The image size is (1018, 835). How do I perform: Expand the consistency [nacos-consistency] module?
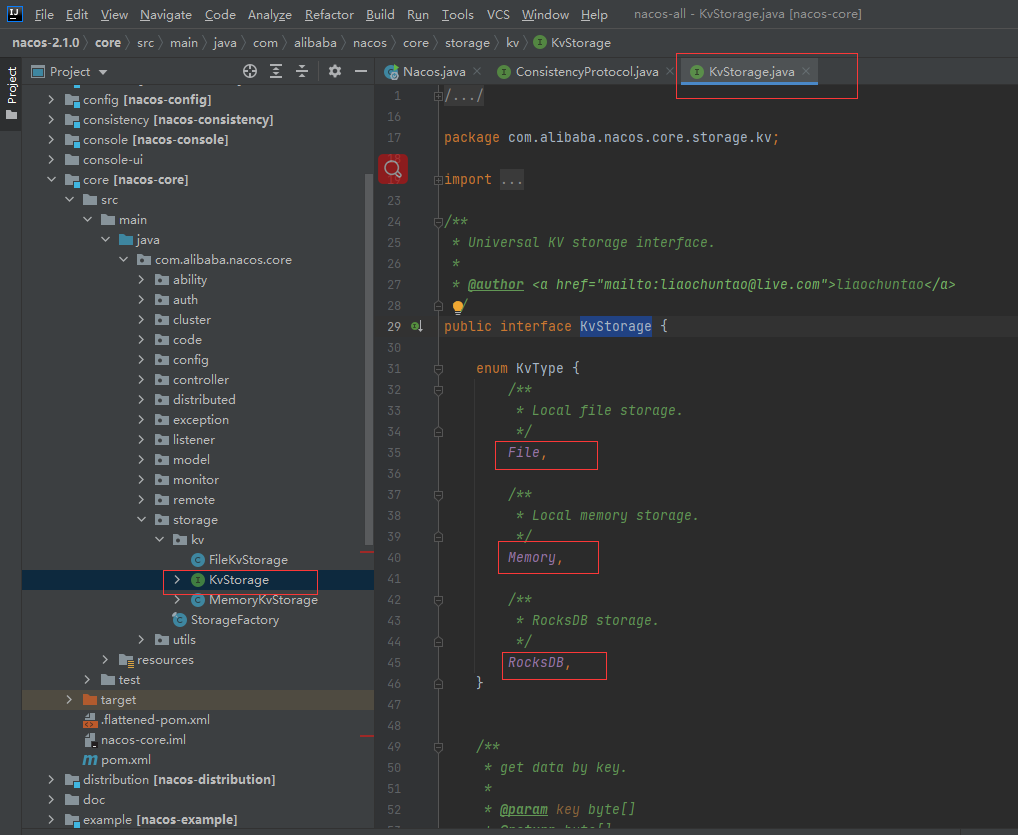point(51,119)
